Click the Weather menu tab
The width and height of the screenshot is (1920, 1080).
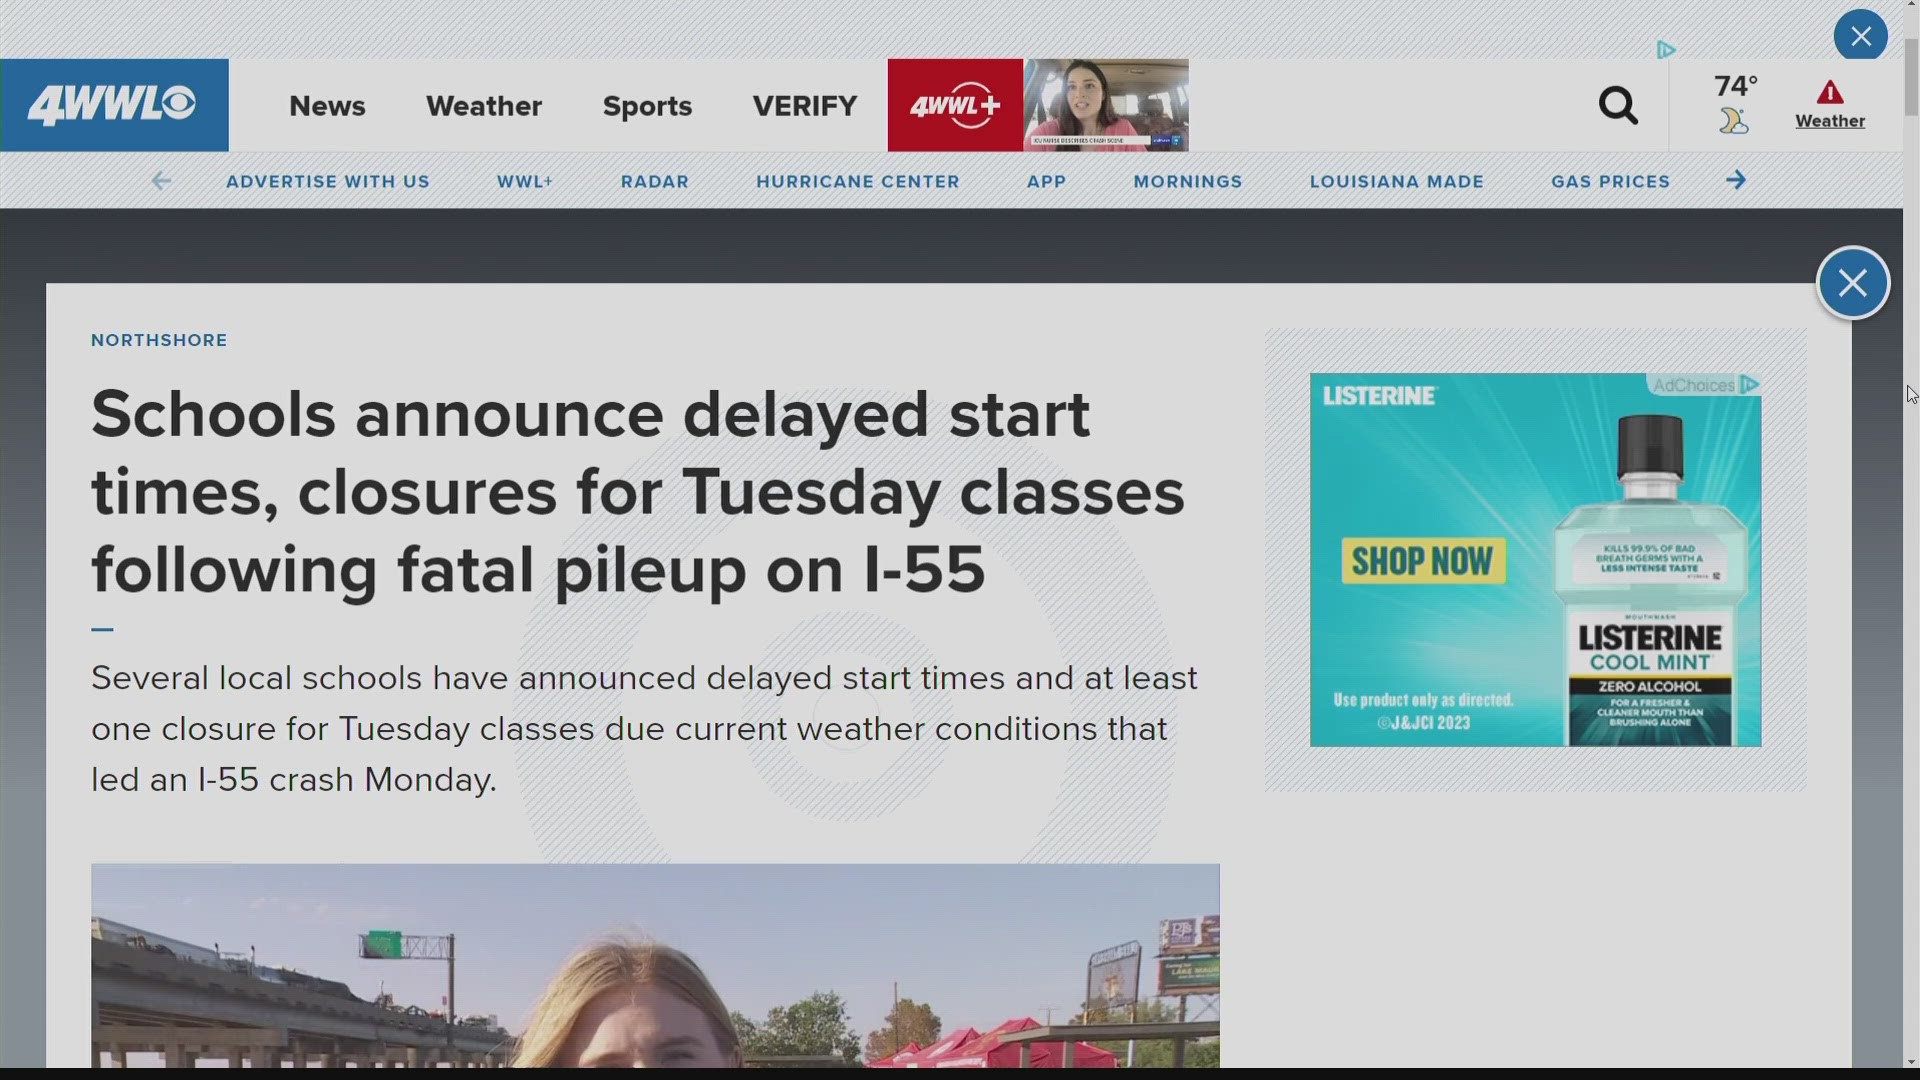click(x=484, y=105)
